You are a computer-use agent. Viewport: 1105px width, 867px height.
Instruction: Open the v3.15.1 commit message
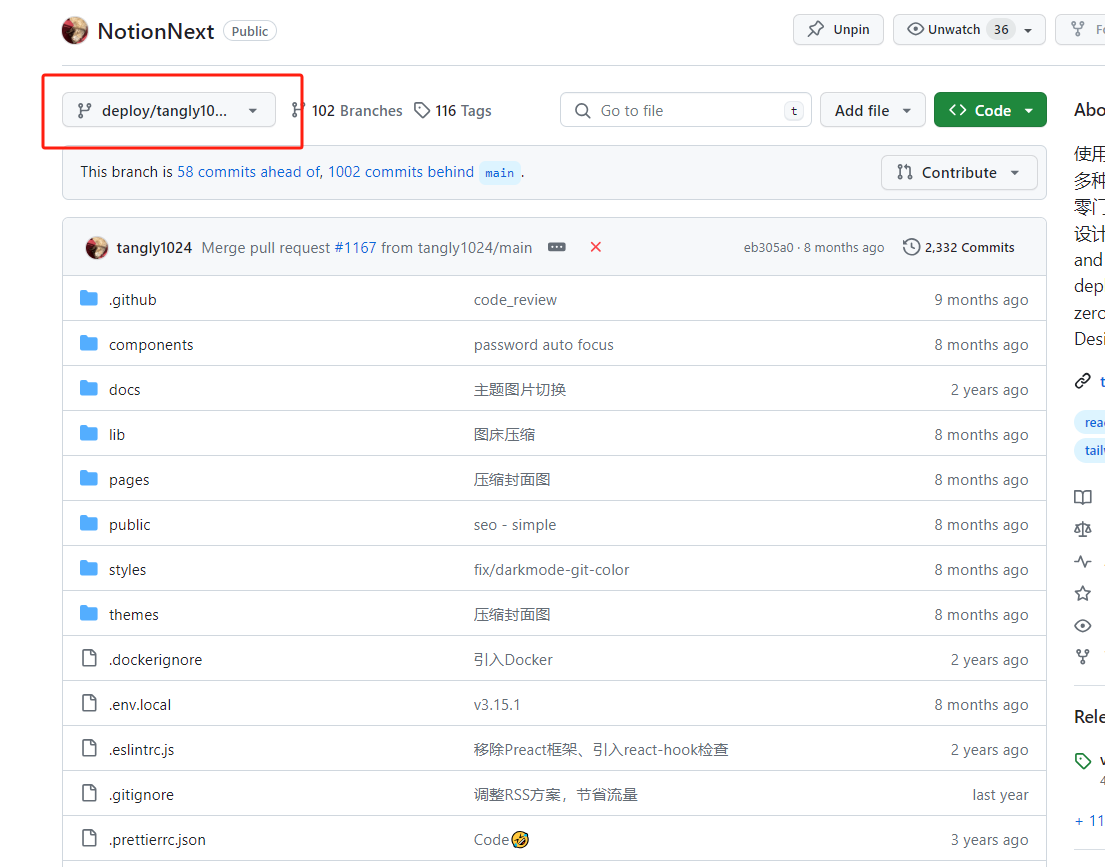(497, 705)
